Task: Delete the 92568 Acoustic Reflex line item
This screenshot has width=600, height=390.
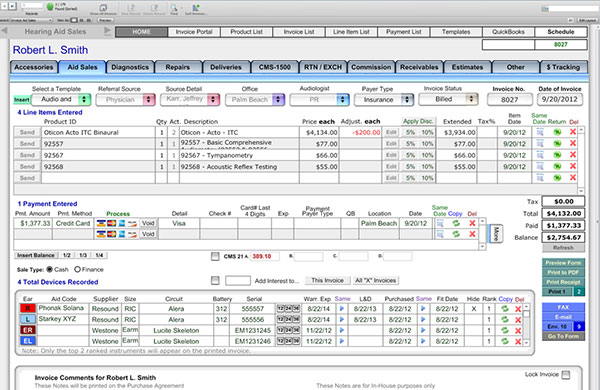Action: [x=572, y=166]
